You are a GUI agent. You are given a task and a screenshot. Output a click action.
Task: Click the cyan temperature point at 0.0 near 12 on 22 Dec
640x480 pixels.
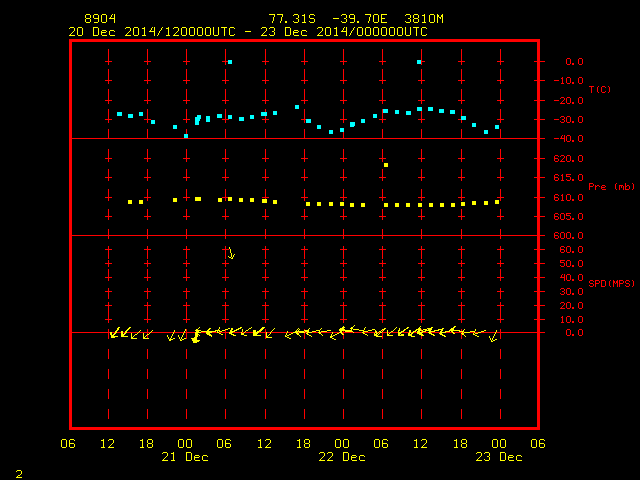click(x=419, y=62)
